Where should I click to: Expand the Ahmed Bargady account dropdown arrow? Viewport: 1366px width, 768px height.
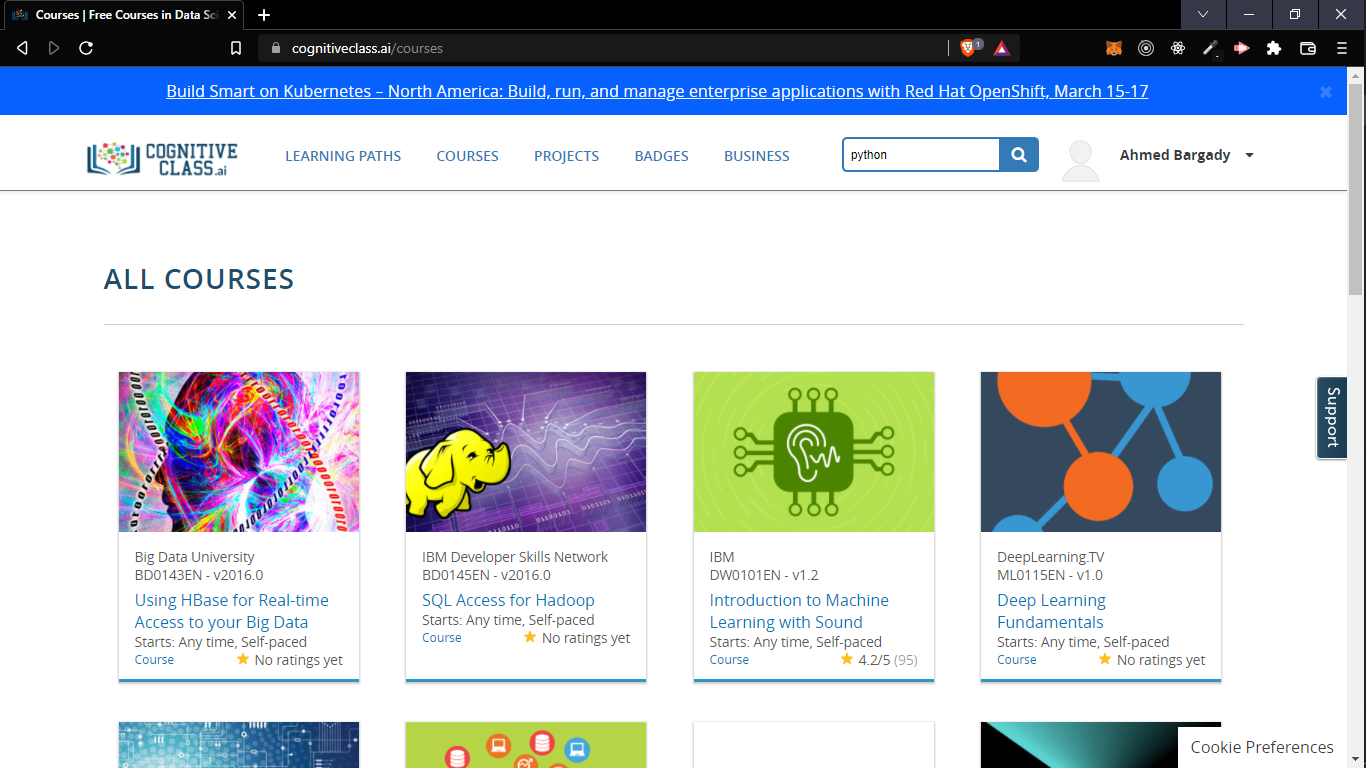(x=1249, y=156)
